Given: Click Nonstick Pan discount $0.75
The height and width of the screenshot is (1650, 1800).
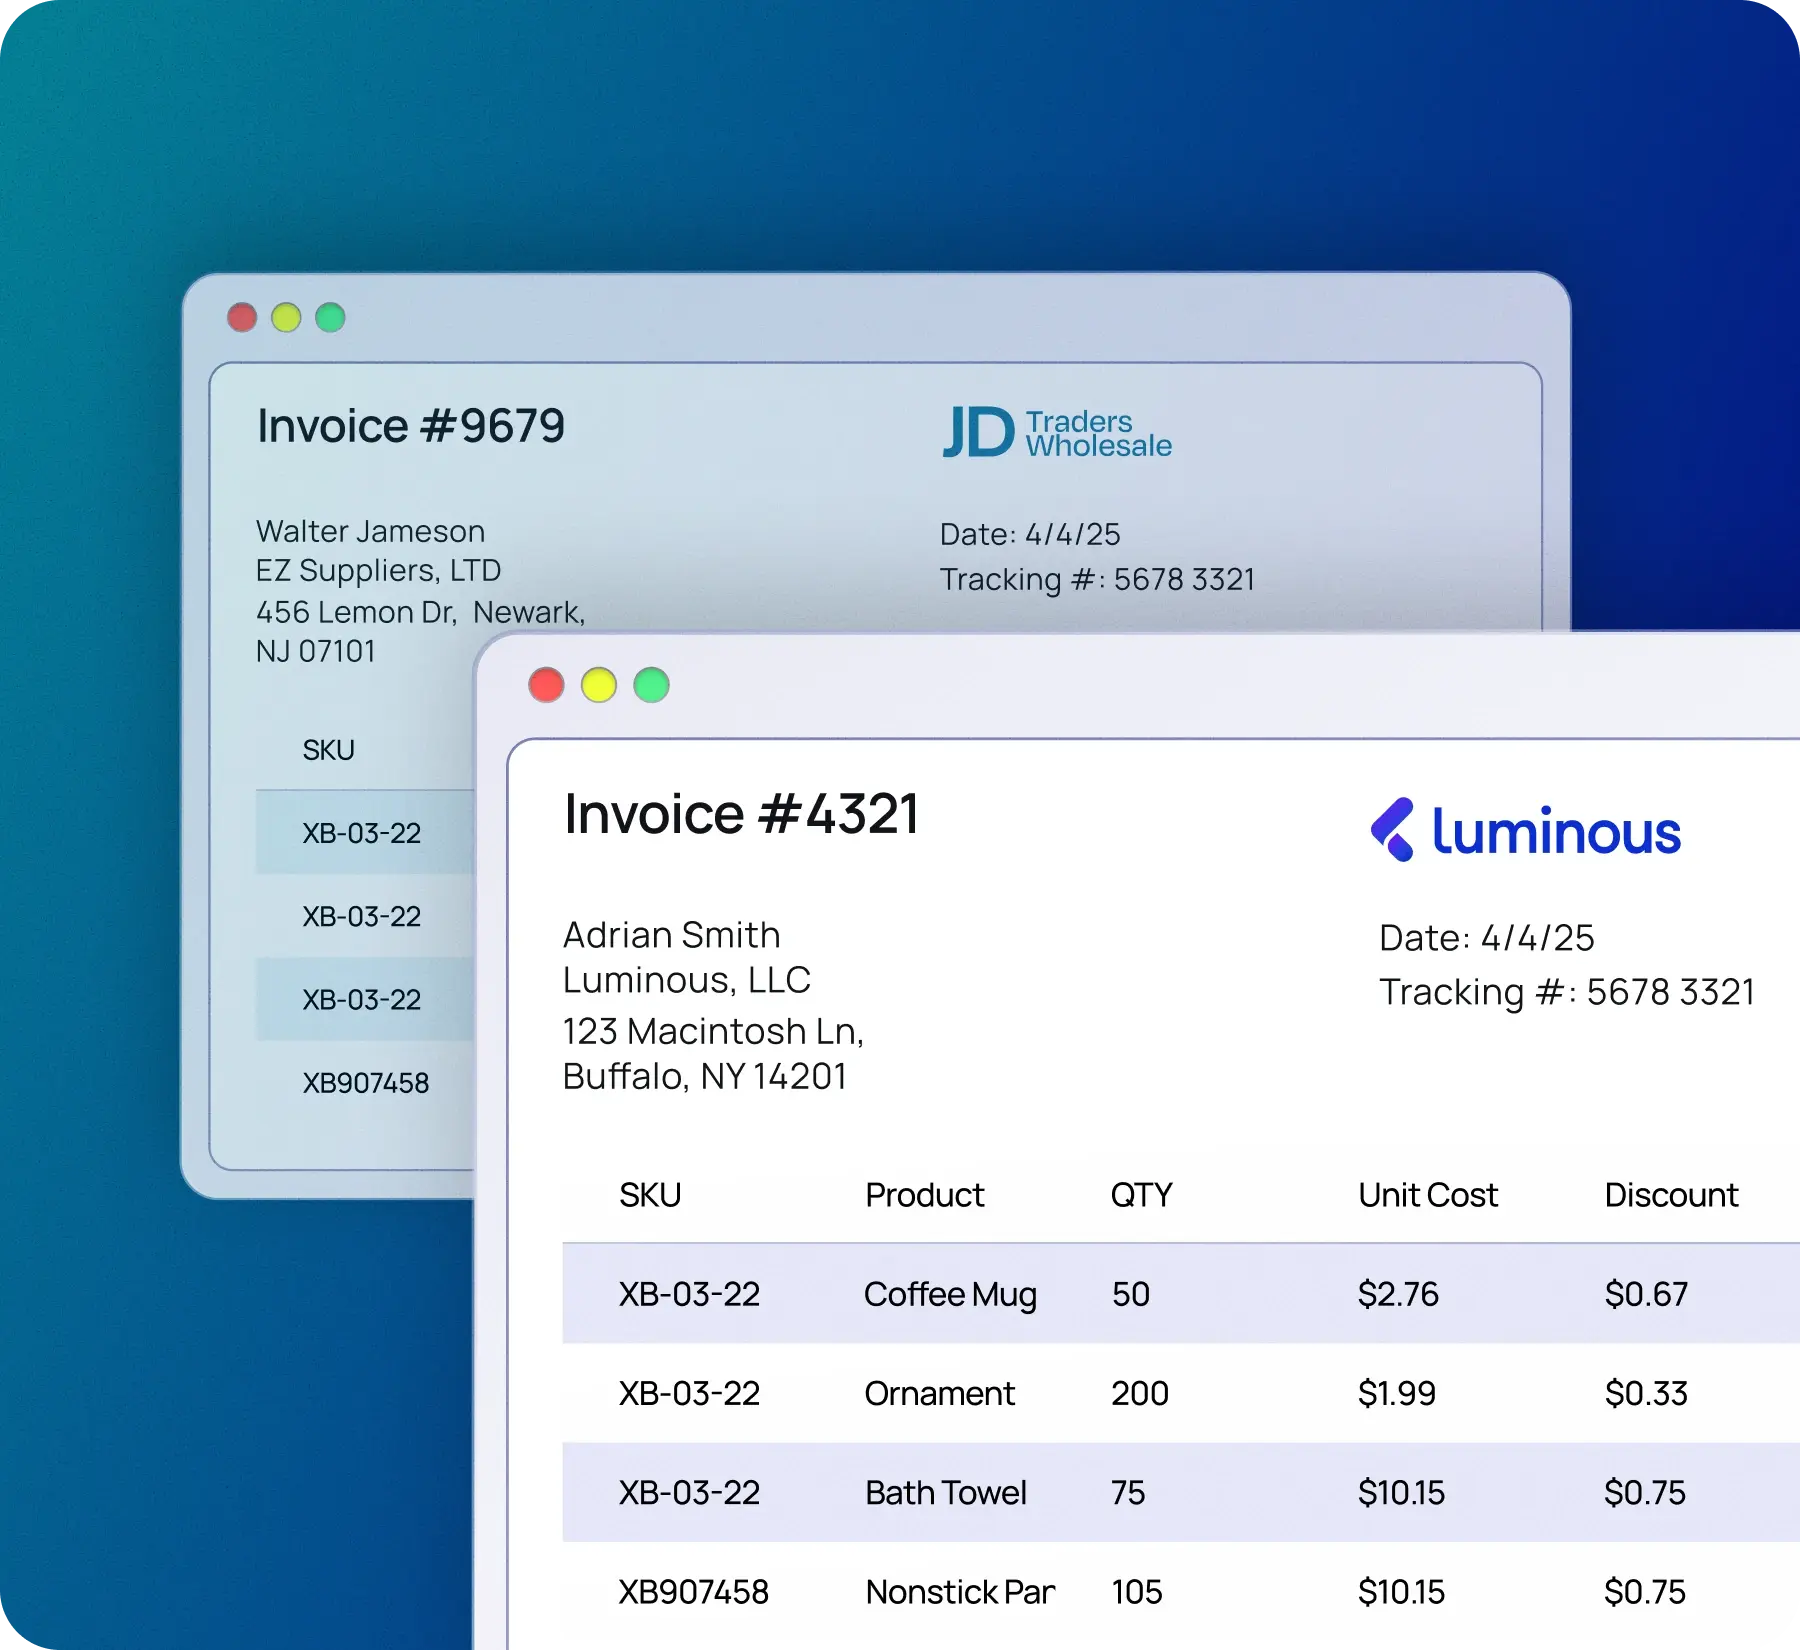Looking at the screenshot, I should point(1645,1591).
